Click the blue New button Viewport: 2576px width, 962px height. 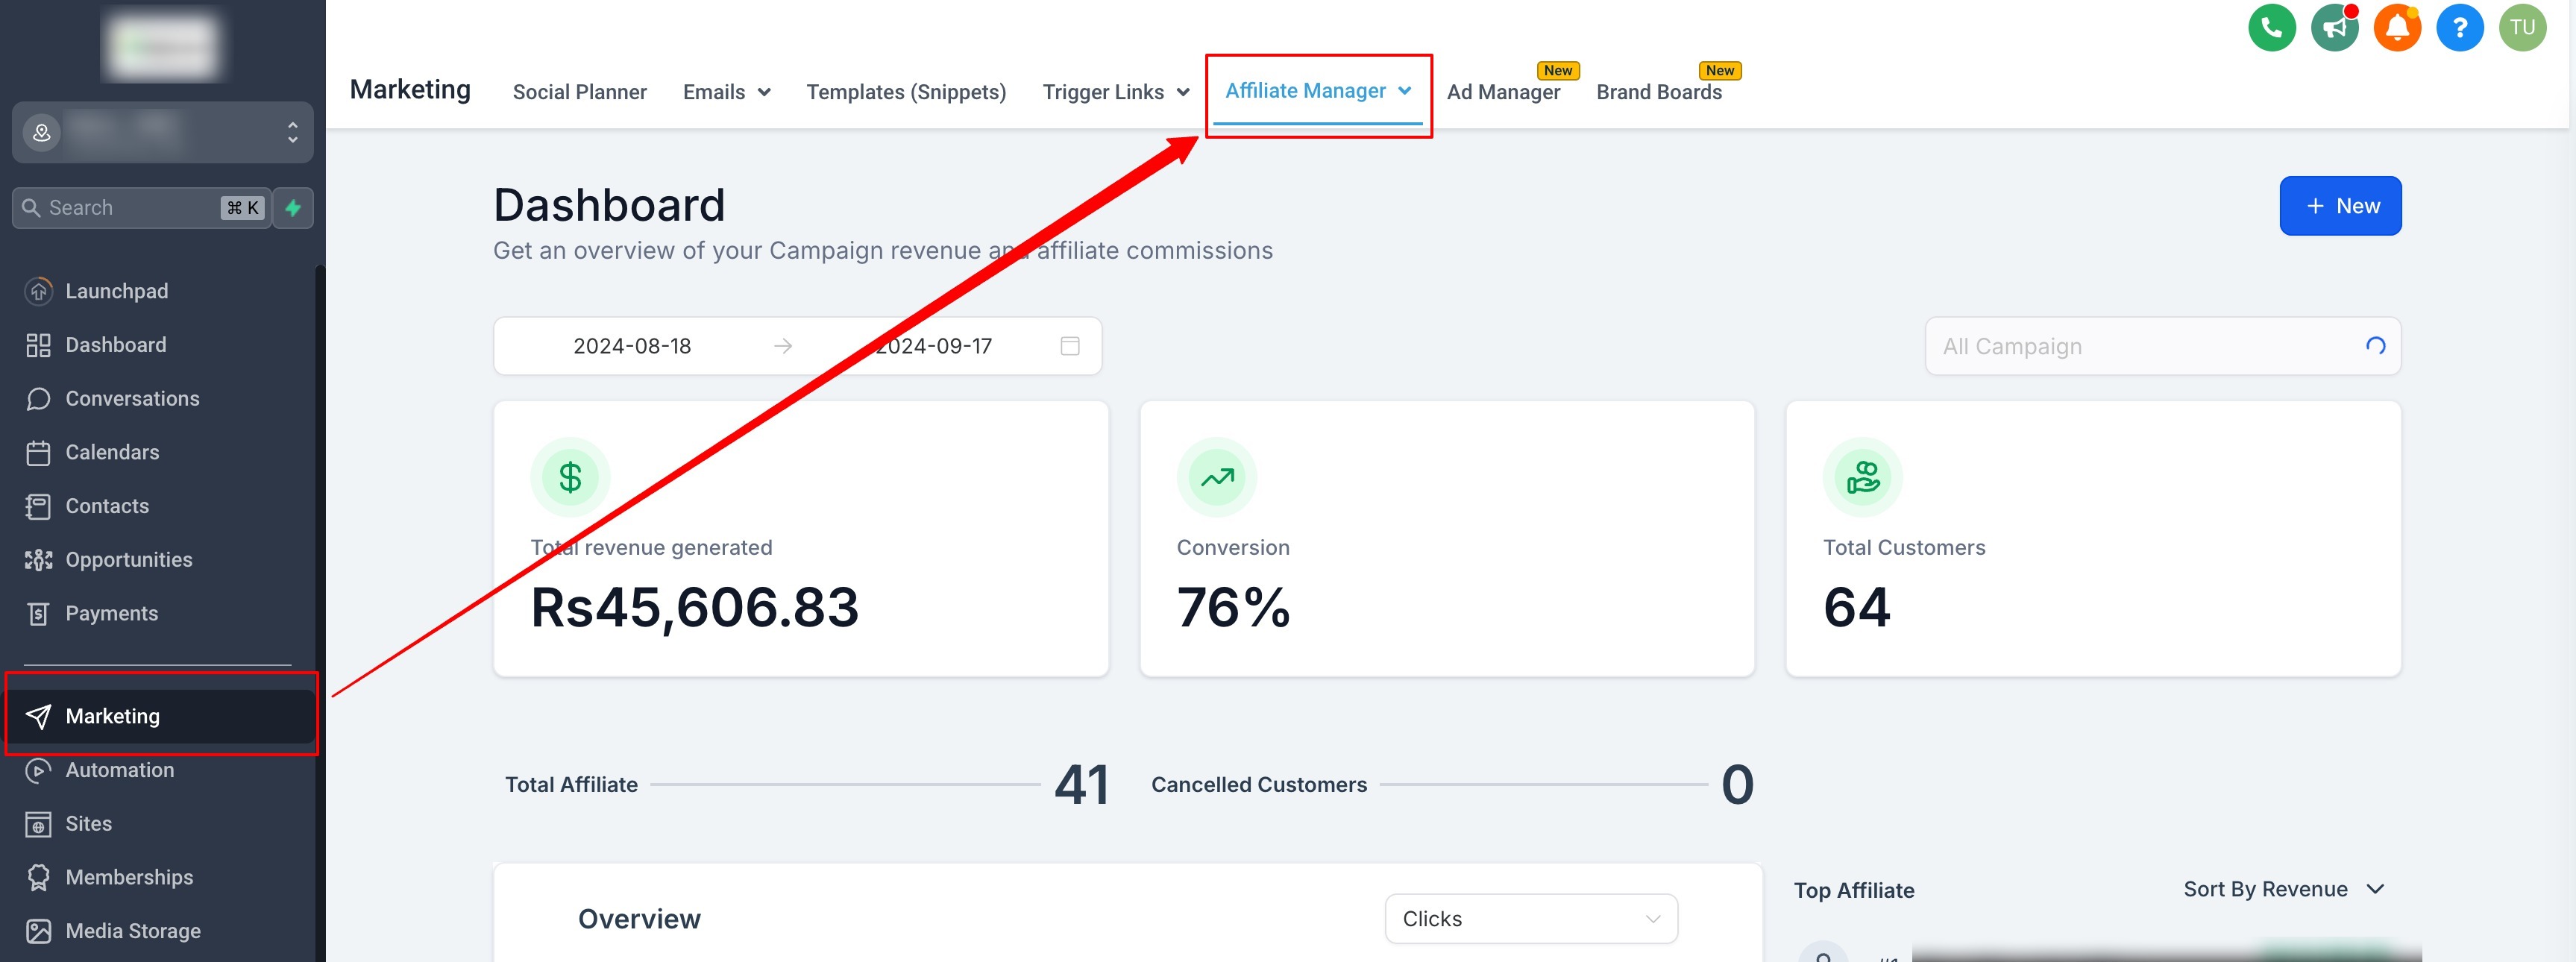coord(2339,206)
